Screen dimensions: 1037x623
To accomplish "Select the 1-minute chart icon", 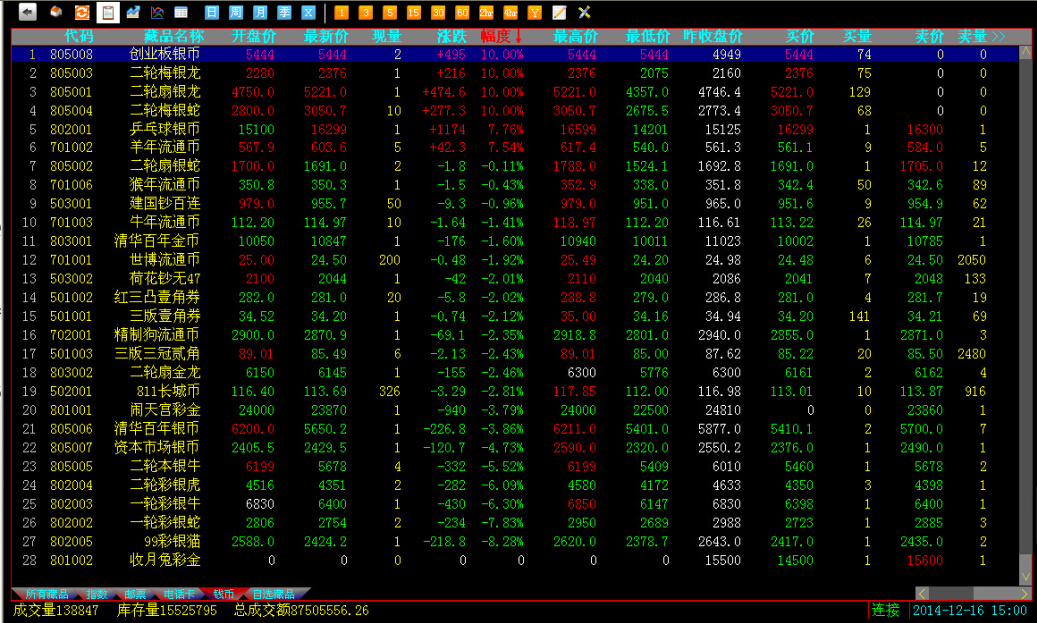I will click(341, 12).
